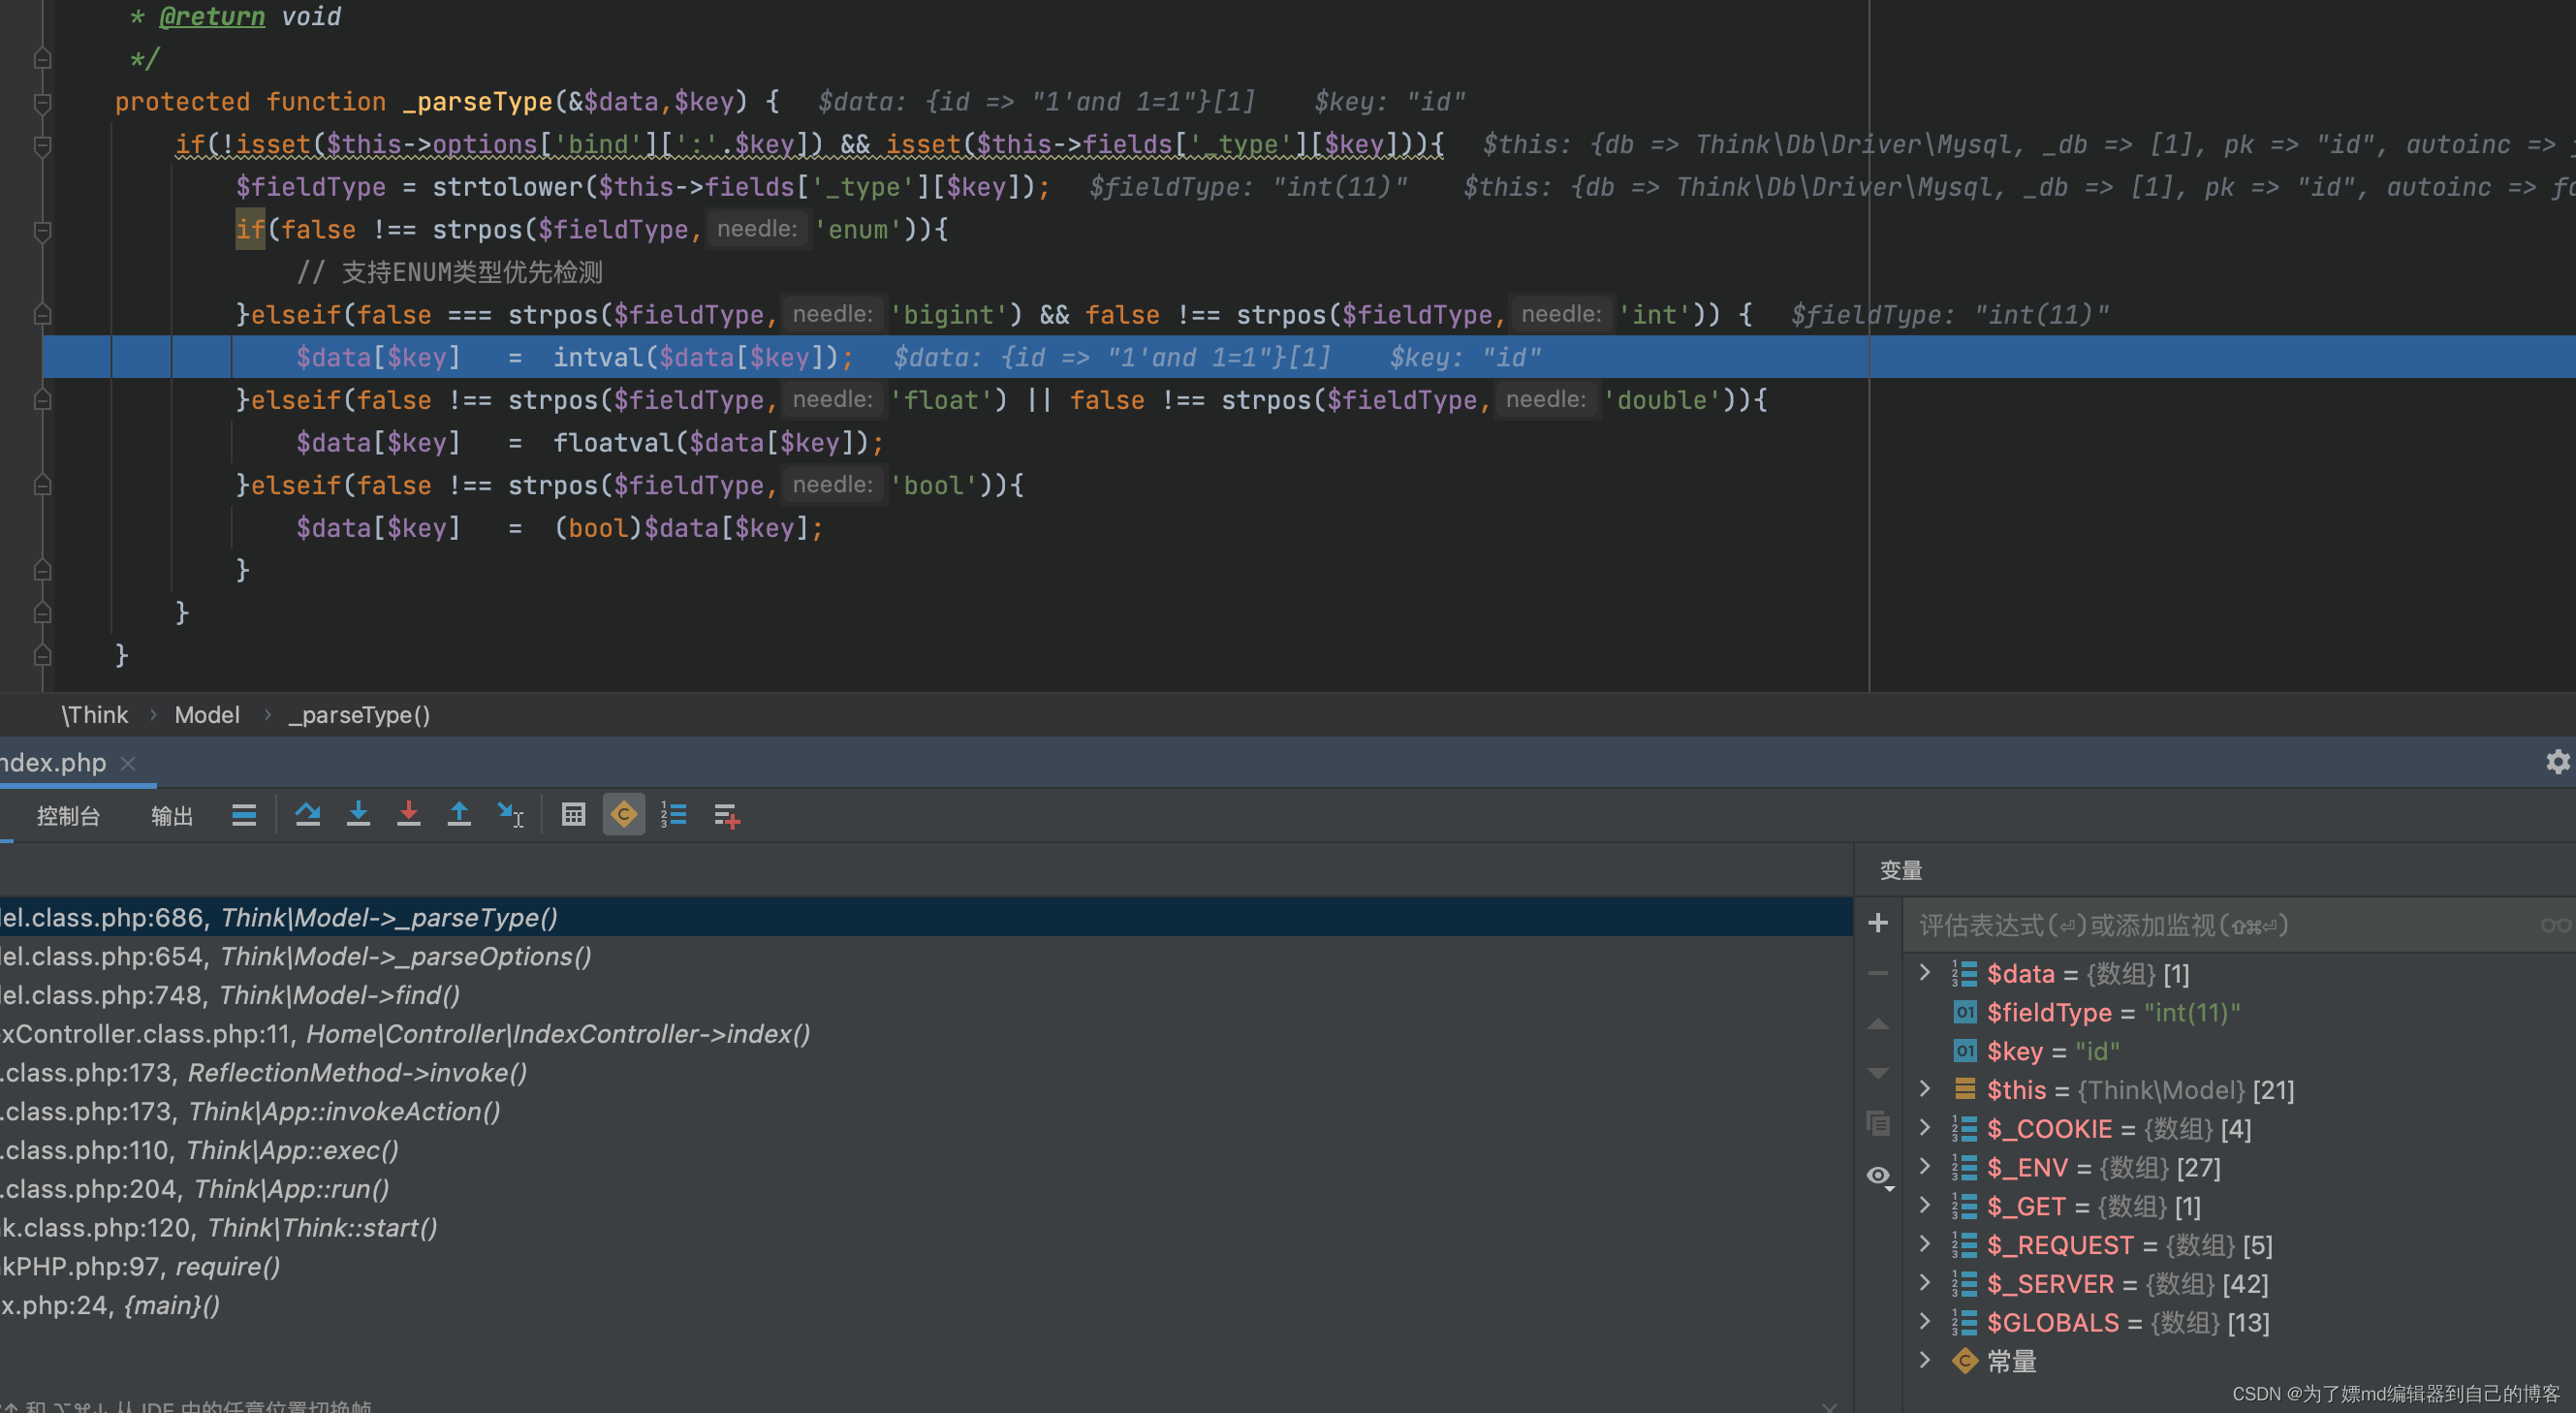The height and width of the screenshot is (1413, 2576).
Task: Open the Evaluate Expression calculator icon
Action: [x=573, y=815]
